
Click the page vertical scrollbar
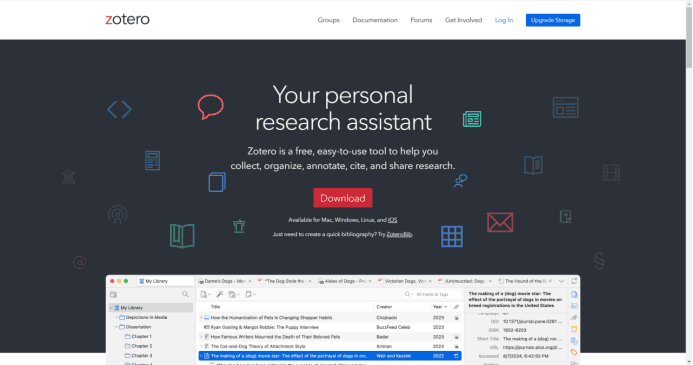click(x=689, y=182)
